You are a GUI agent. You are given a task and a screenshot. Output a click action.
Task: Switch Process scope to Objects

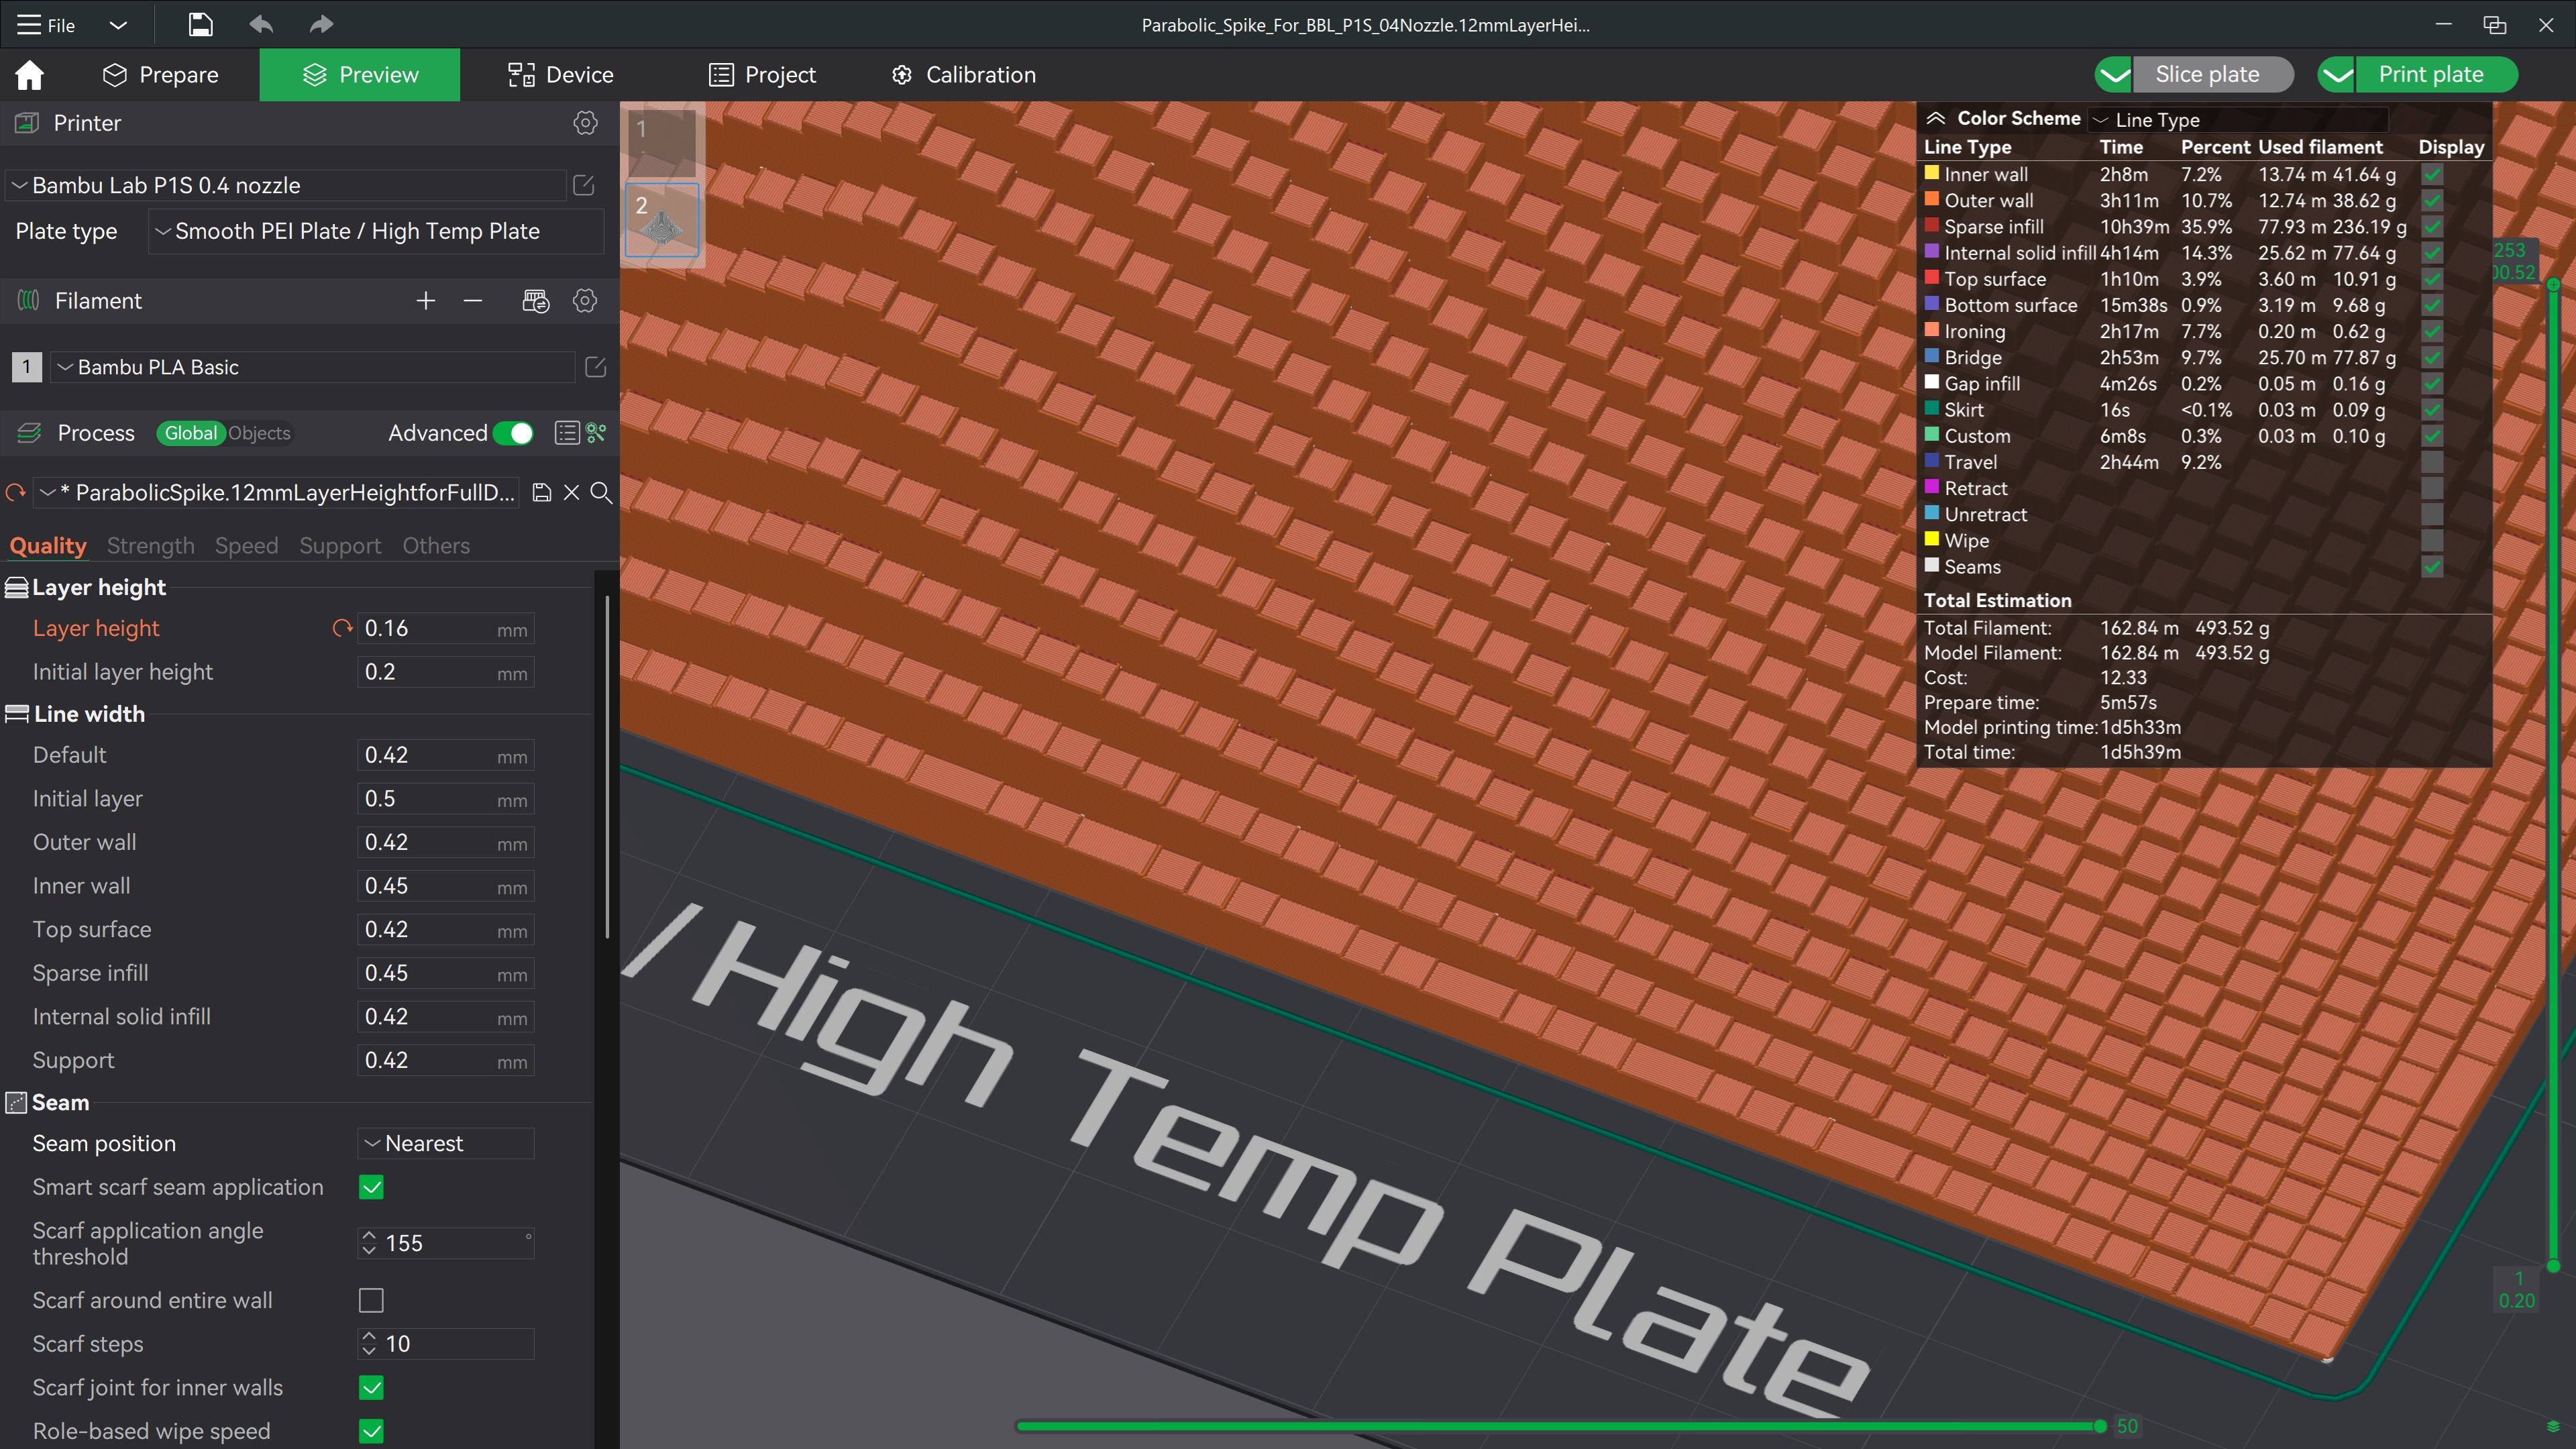[x=259, y=433]
